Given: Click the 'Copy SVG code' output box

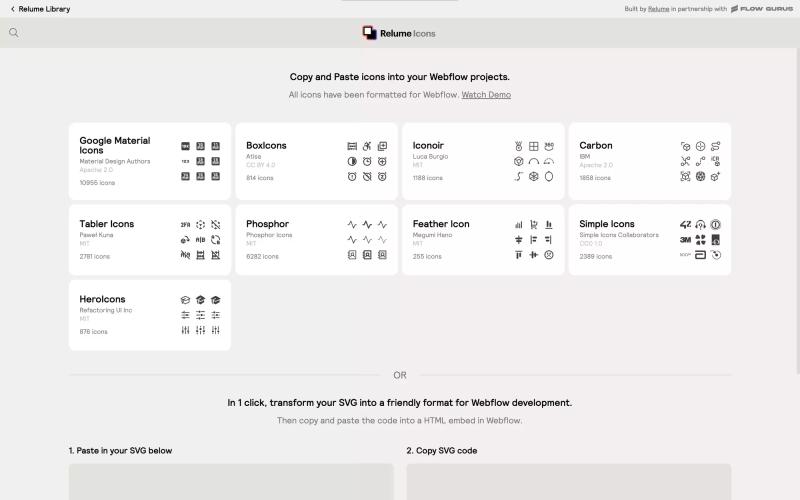Looking at the screenshot, I should pyautogui.click(x=569, y=482).
